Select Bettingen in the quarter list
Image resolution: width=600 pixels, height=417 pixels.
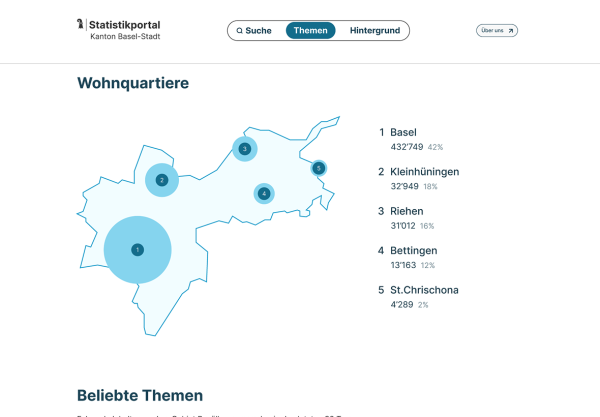click(x=413, y=250)
